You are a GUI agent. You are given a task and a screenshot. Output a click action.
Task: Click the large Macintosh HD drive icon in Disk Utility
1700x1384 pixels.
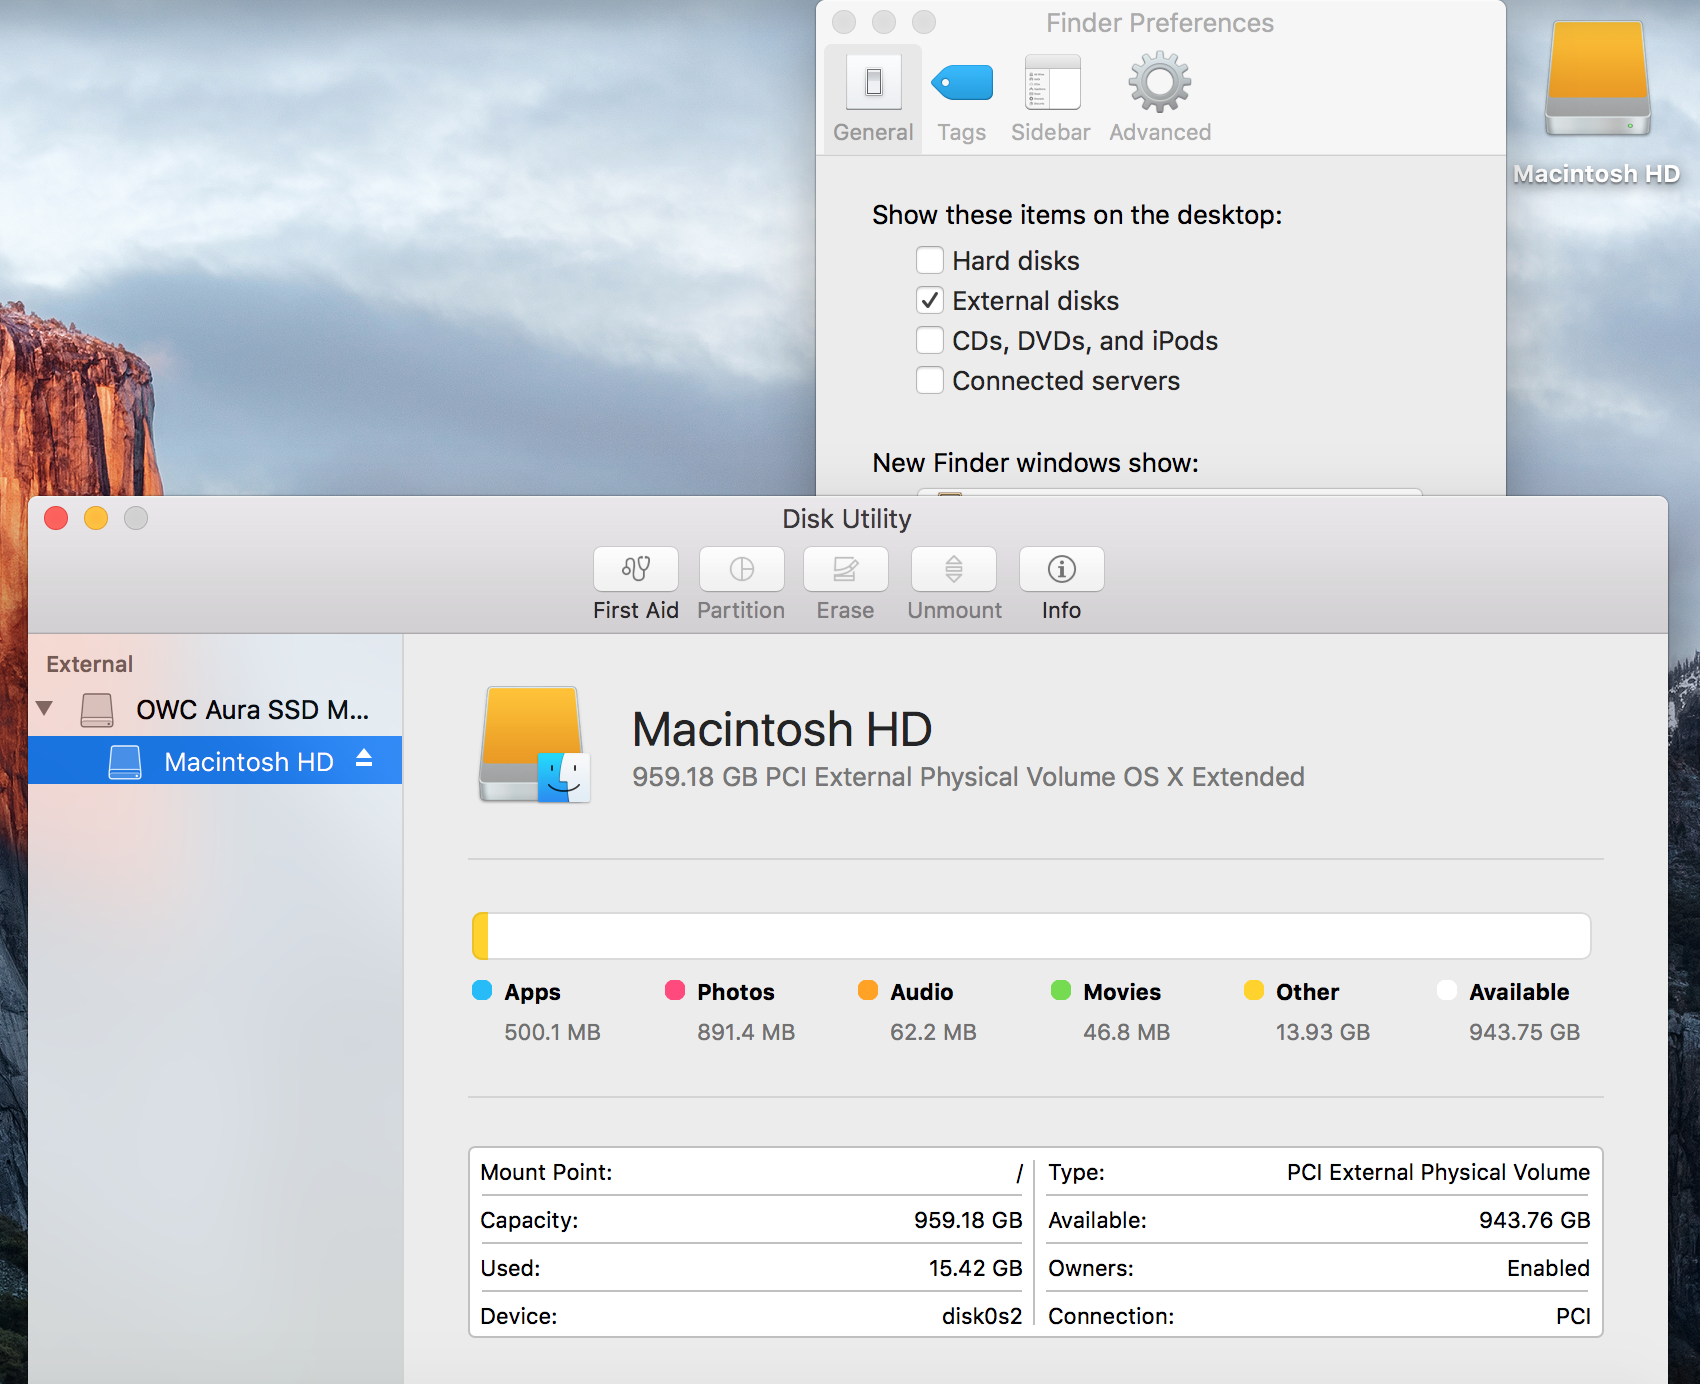click(535, 745)
